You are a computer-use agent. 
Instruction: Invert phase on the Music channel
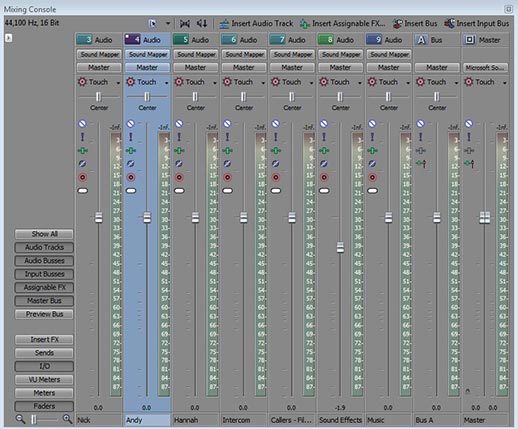point(372,164)
